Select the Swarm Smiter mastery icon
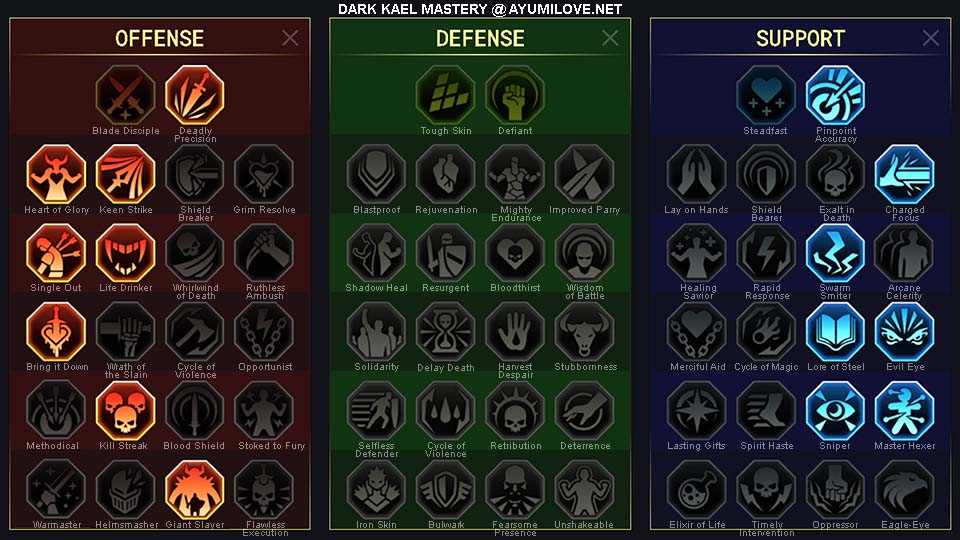The image size is (960, 540). 835,253
